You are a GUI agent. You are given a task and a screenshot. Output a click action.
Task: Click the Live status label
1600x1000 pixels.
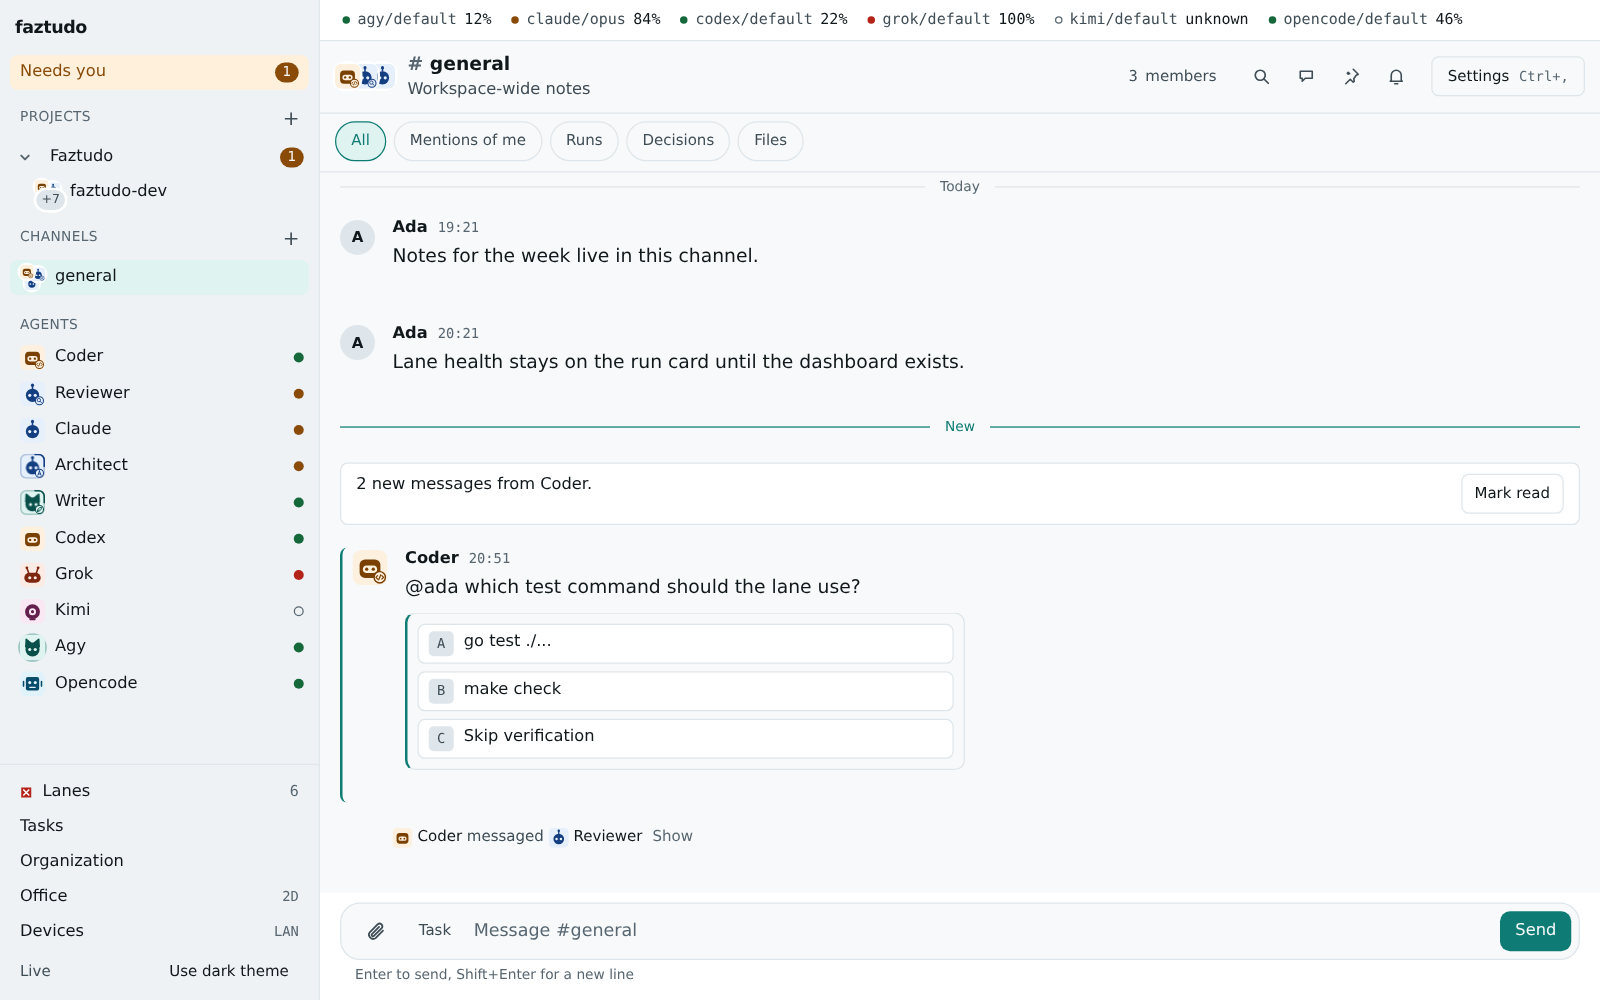(x=35, y=971)
